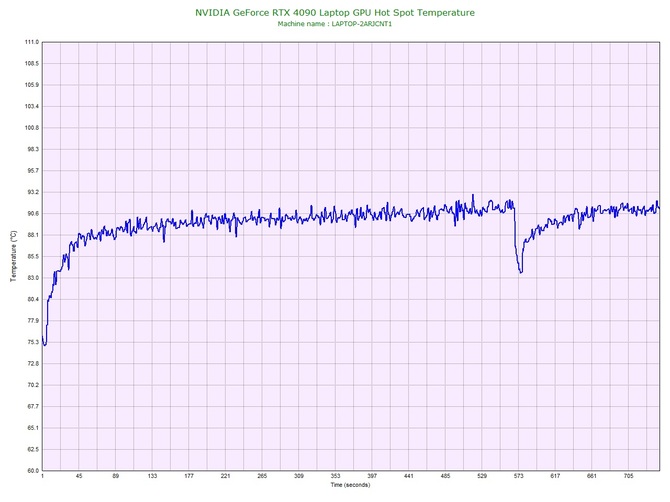Image resolution: width=670 pixels, height=502 pixels.
Task: Click the time tick labeled 353
Action: (x=335, y=476)
